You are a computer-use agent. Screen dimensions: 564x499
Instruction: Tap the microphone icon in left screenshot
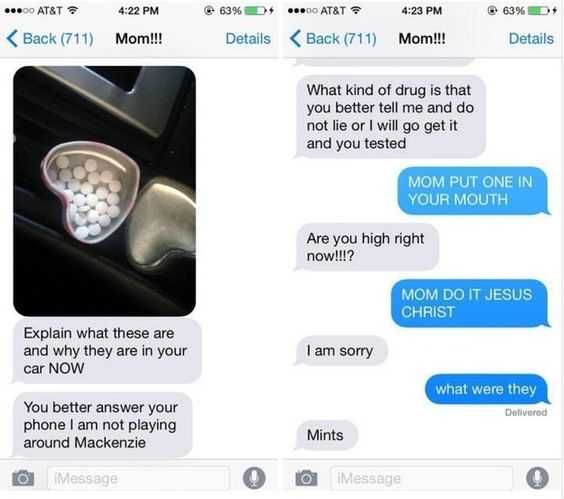[x=254, y=478]
